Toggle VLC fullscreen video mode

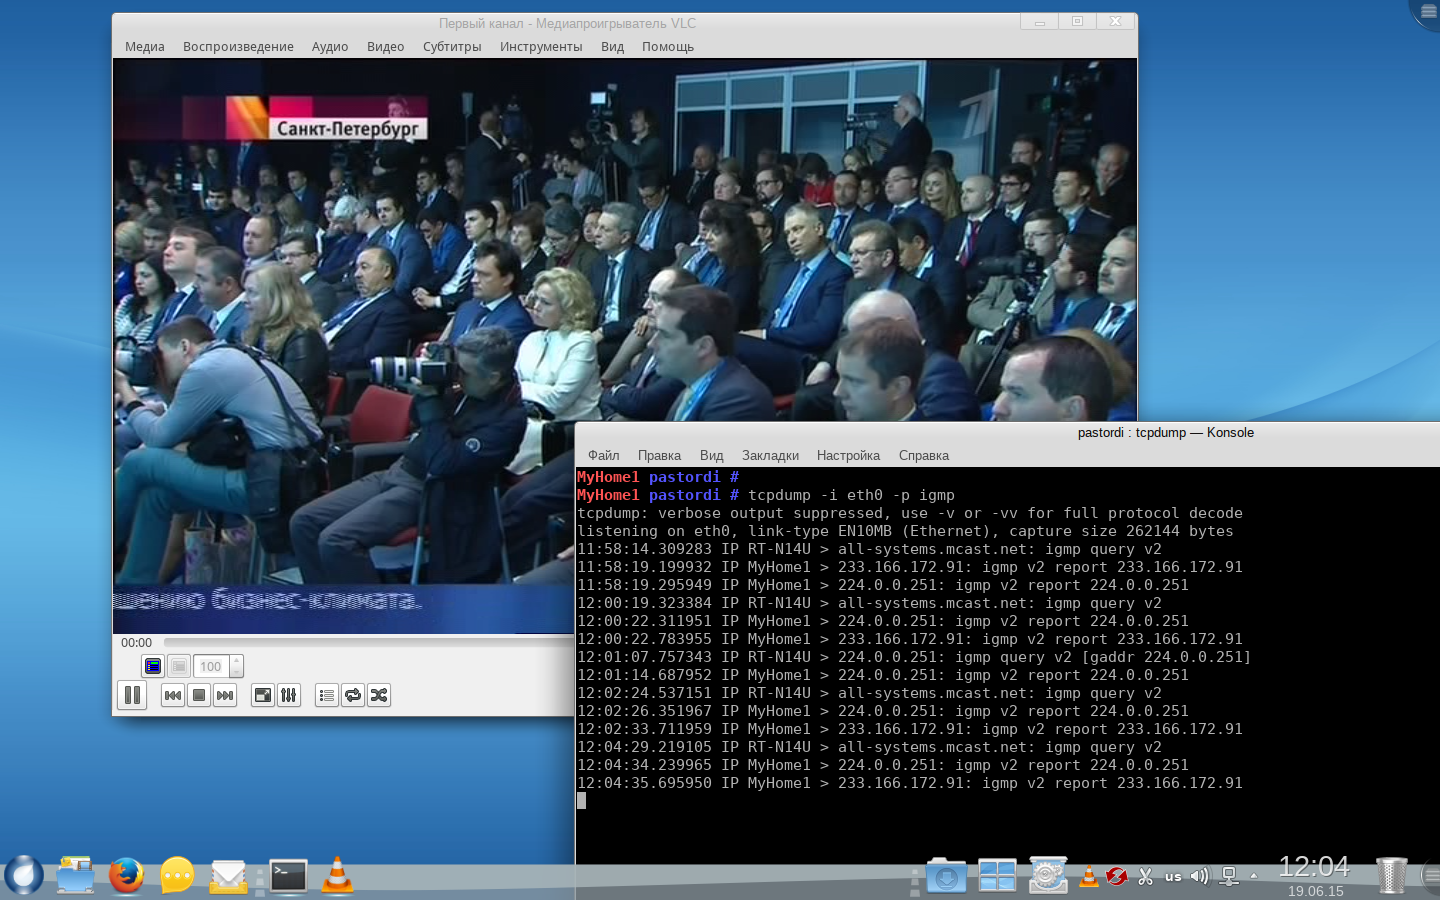263,695
